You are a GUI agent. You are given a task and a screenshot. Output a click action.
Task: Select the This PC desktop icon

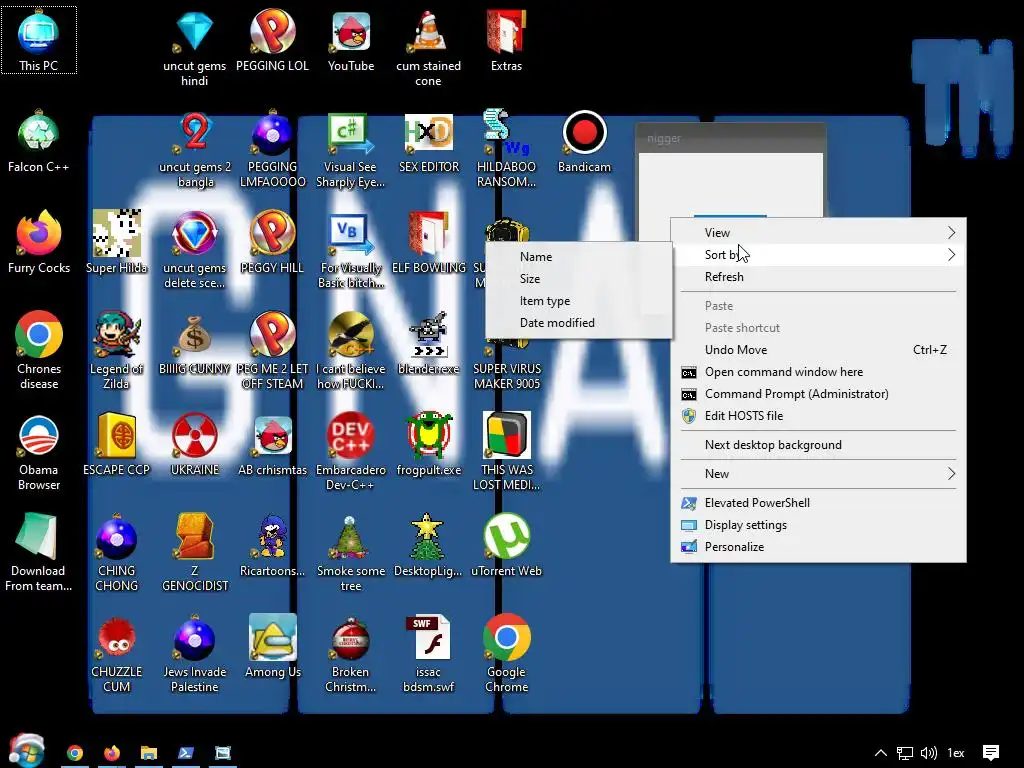tap(39, 40)
